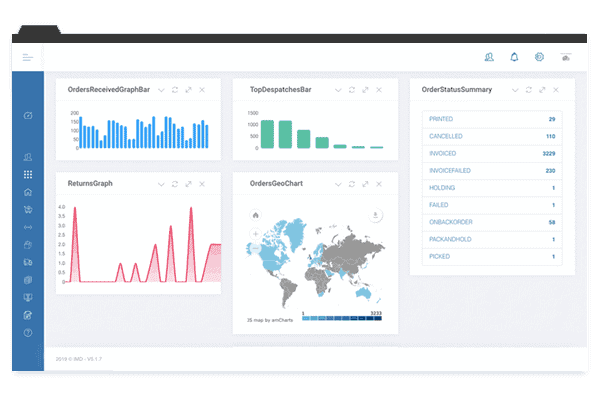Select the PICKED status row
Viewport: 600px width, 400px height.
[x=492, y=256]
